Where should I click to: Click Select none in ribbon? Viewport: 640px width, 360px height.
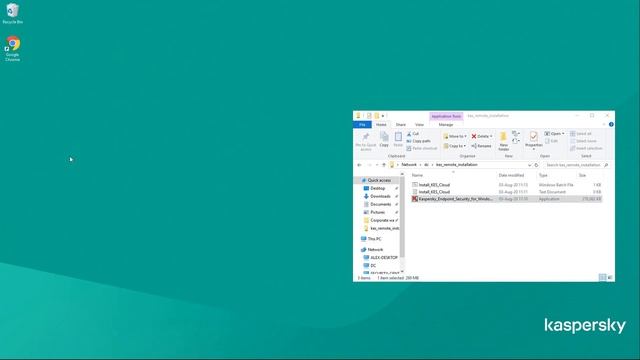click(x=583, y=141)
